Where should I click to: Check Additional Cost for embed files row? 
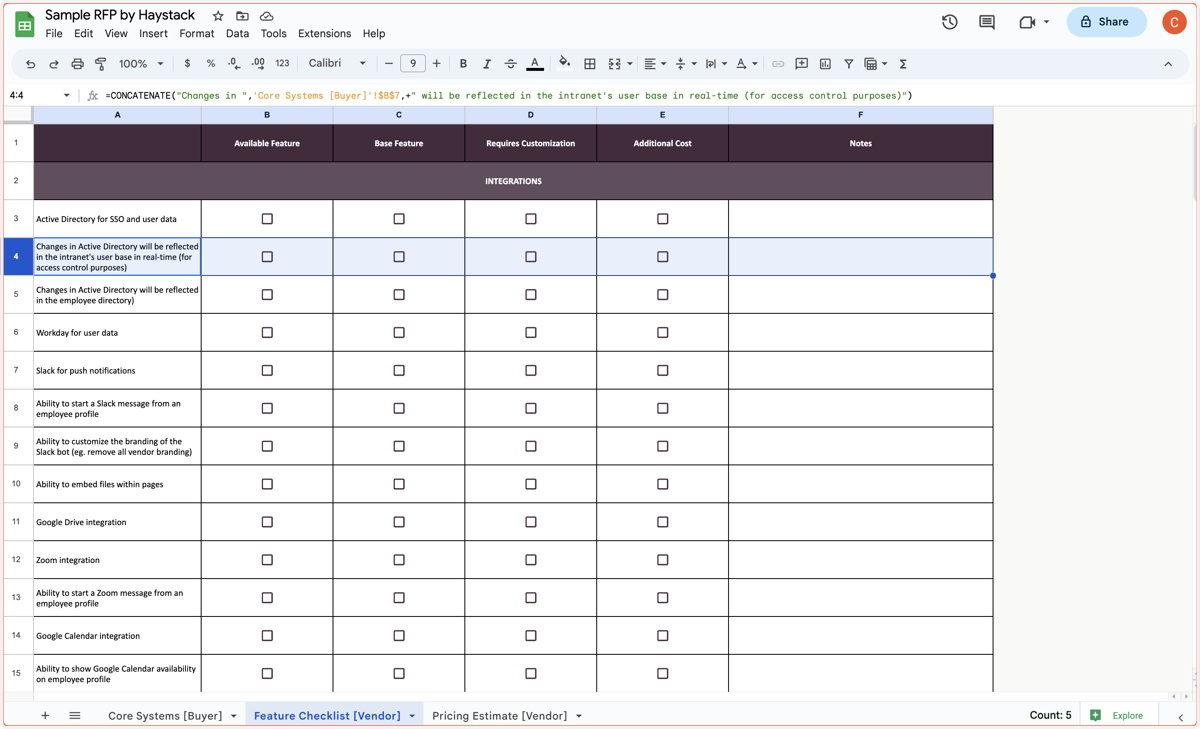pyautogui.click(x=663, y=484)
